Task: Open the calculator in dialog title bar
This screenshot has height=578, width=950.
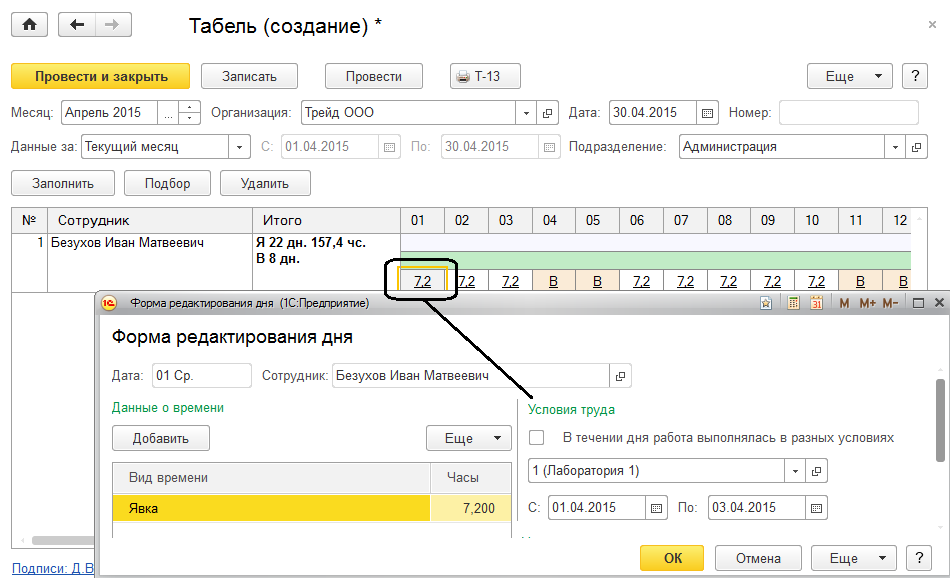Action: point(793,303)
